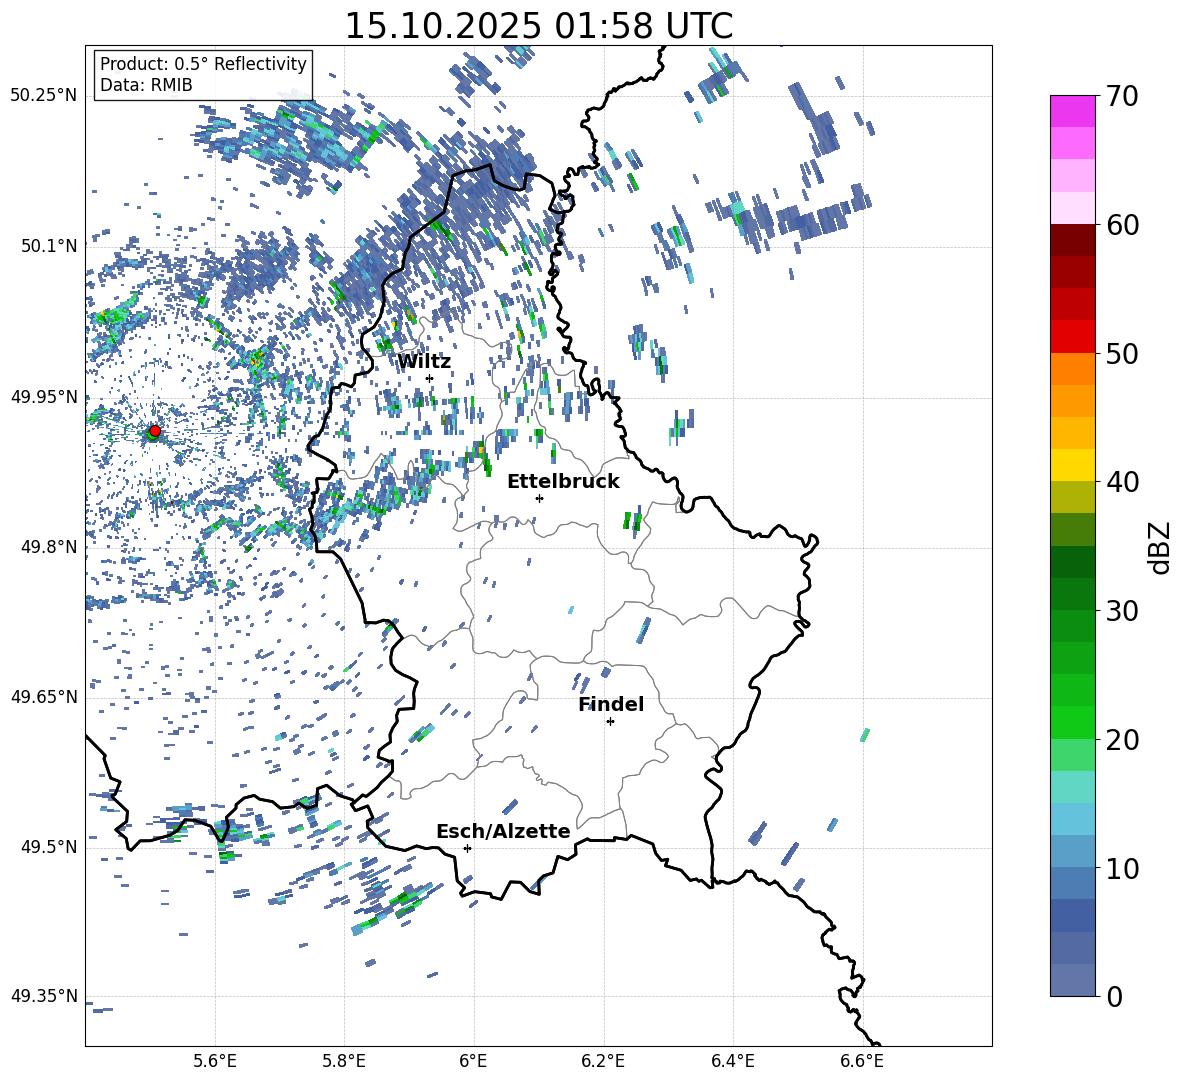1184x1081 pixels.
Task: Click the Esch/Alzette station cross marker
Action: click(x=467, y=848)
